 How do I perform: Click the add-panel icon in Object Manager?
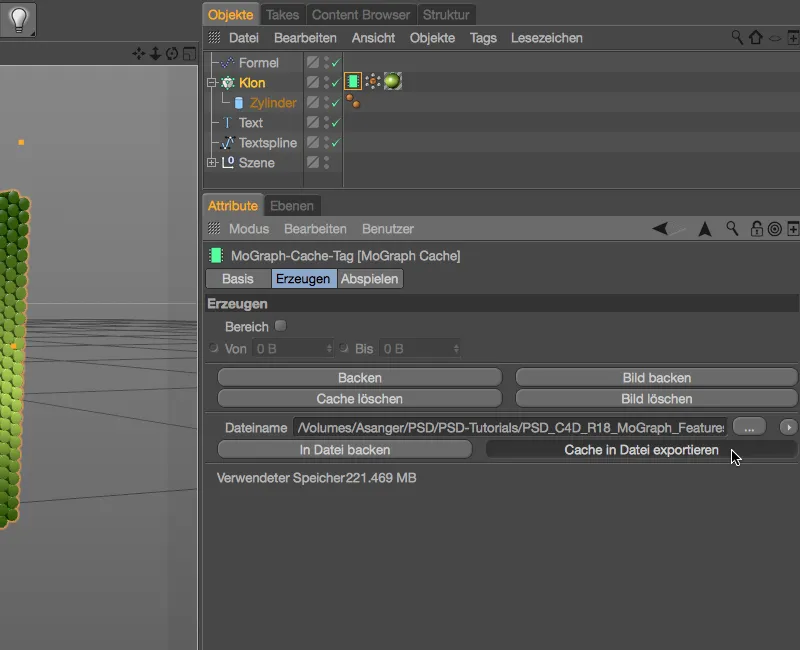click(x=793, y=38)
